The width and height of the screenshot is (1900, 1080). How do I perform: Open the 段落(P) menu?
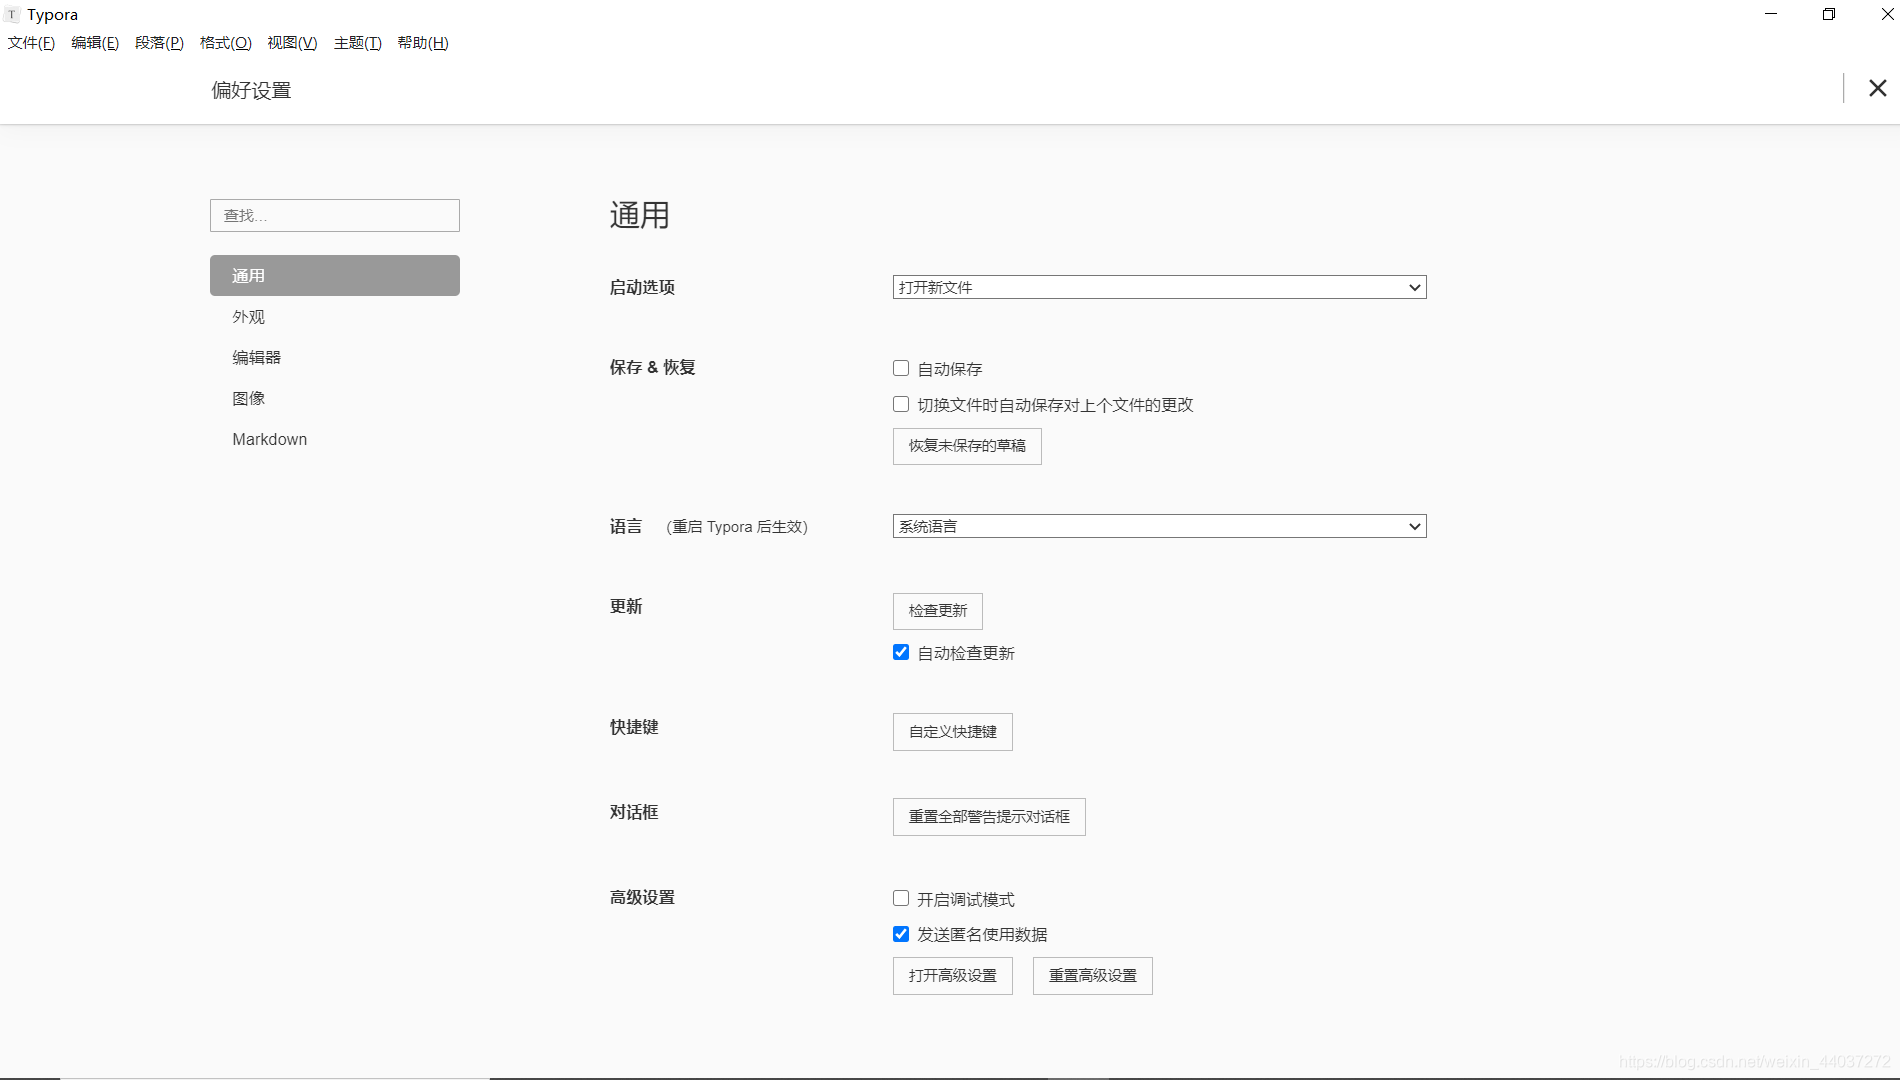(159, 43)
